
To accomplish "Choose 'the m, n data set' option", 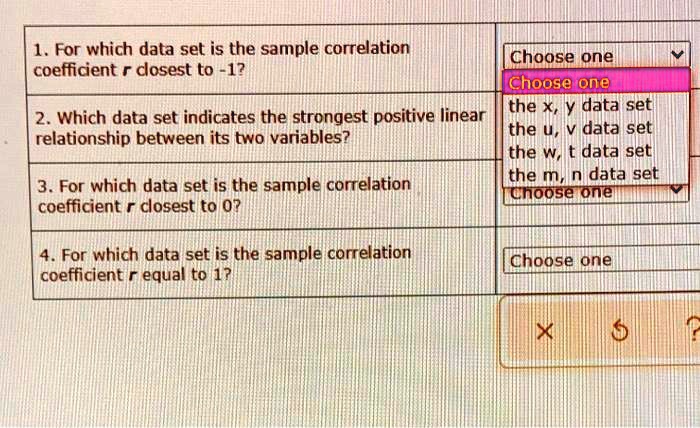I will pyautogui.click(x=583, y=173).
